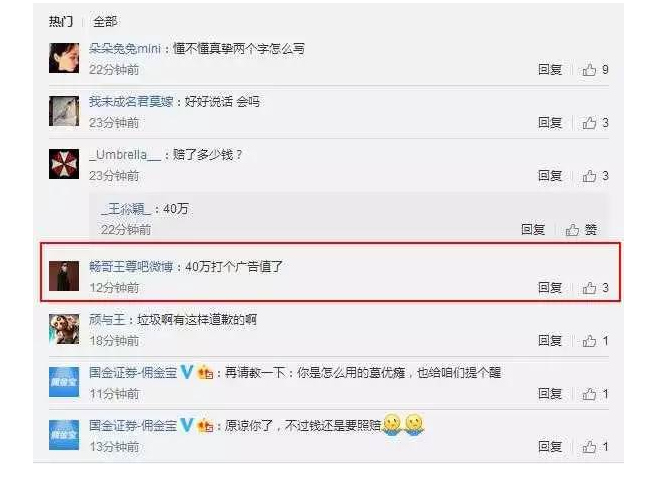Open the _Umbrella__ avatar image
Screen dimensions: 666x478
(64, 164)
